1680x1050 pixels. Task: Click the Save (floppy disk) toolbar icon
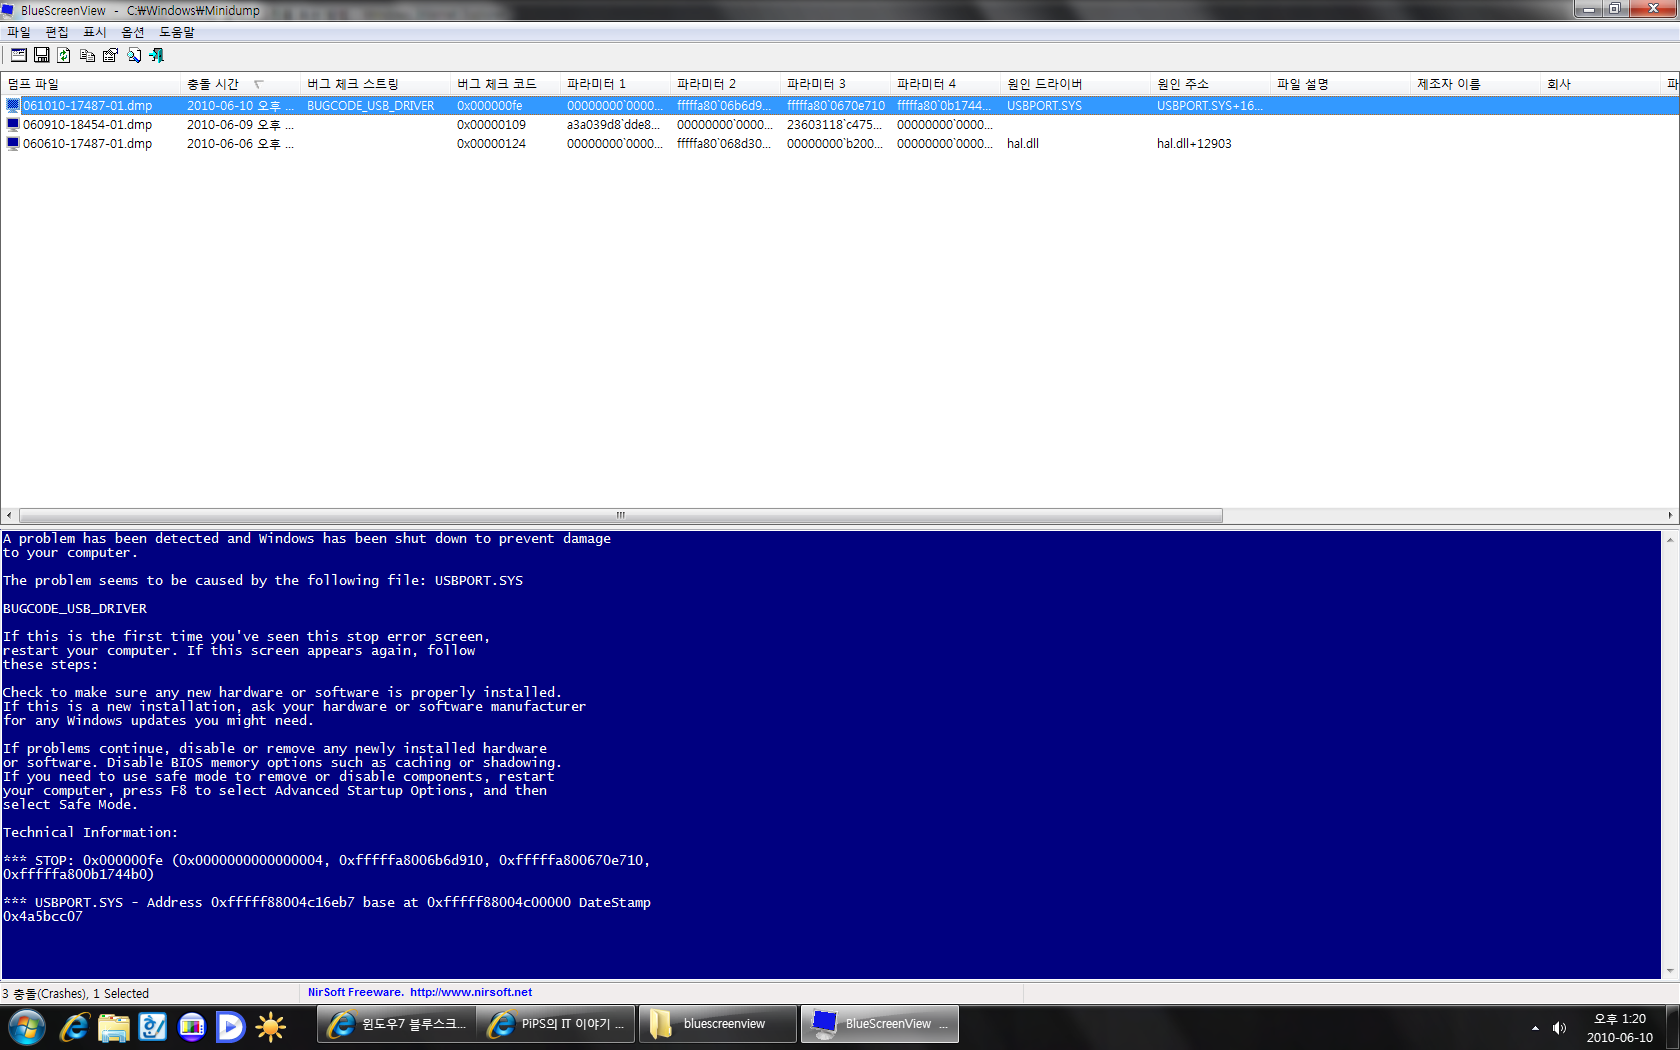tap(42, 55)
